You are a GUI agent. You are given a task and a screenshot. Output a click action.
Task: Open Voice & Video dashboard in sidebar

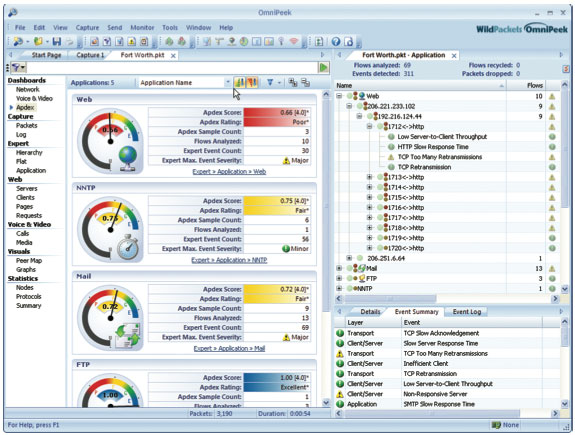pyautogui.click(x=34, y=98)
